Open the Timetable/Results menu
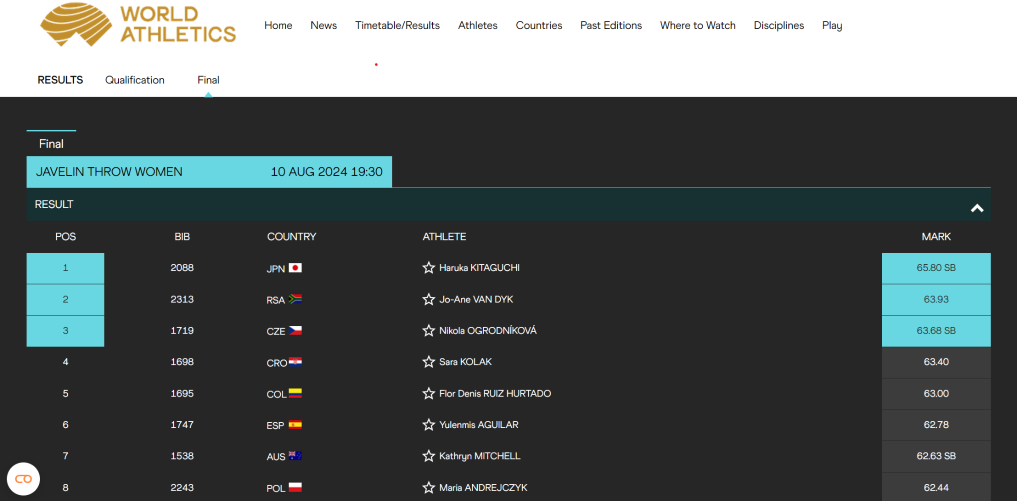The image size is (1017, 501). tap(397, 26)
